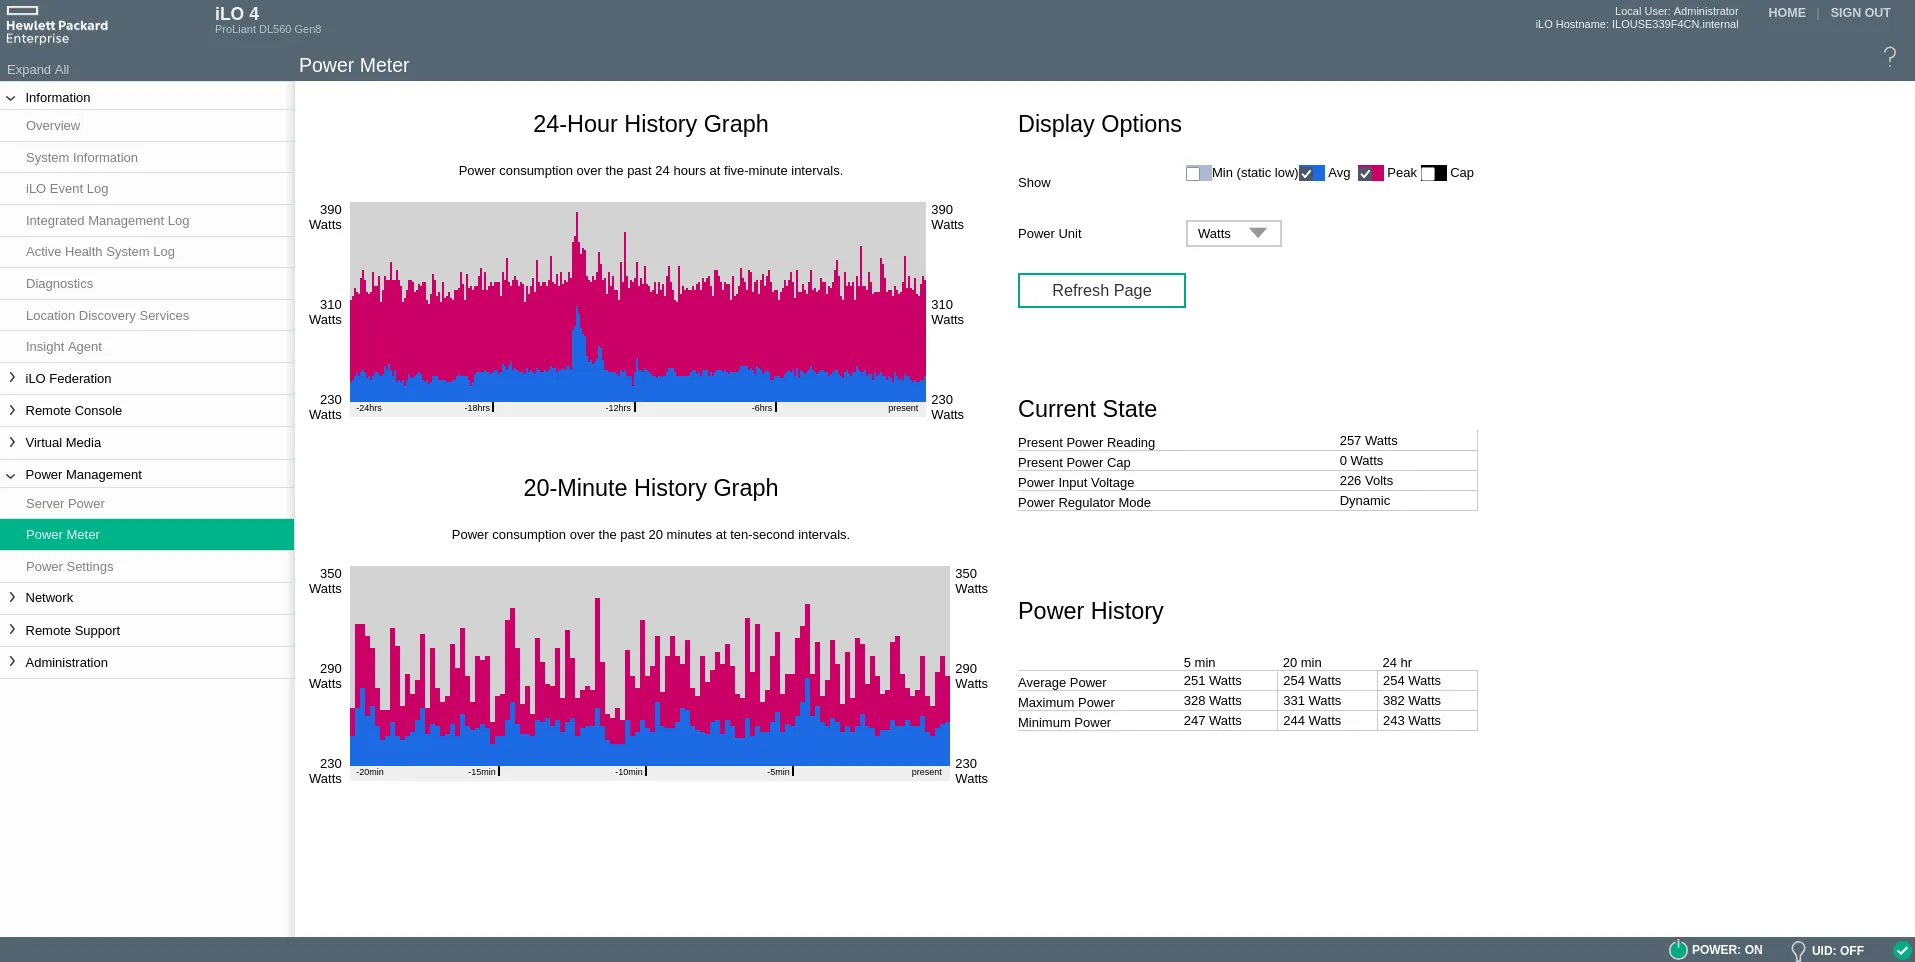Screen dimensions: 1915x962
Task: Click the SIGN OUT link
Action: [1860, 13]
